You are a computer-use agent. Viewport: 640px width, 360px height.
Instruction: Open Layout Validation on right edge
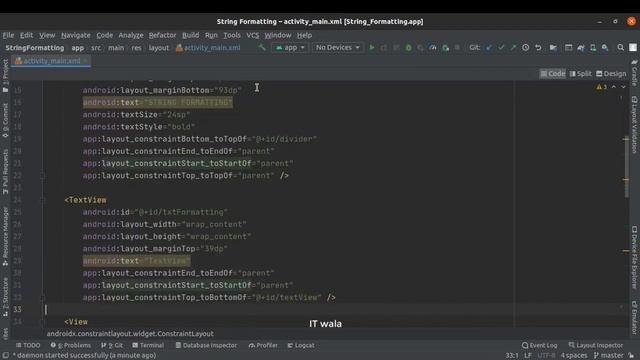pos(634,125)
